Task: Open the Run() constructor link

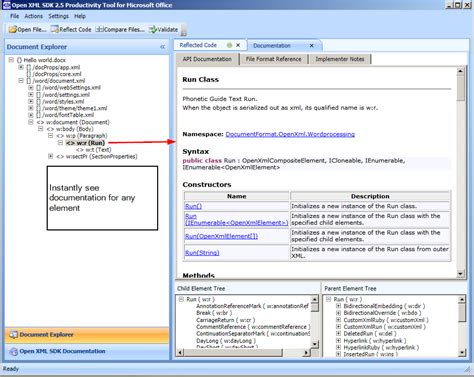Action: click(193, 206)
